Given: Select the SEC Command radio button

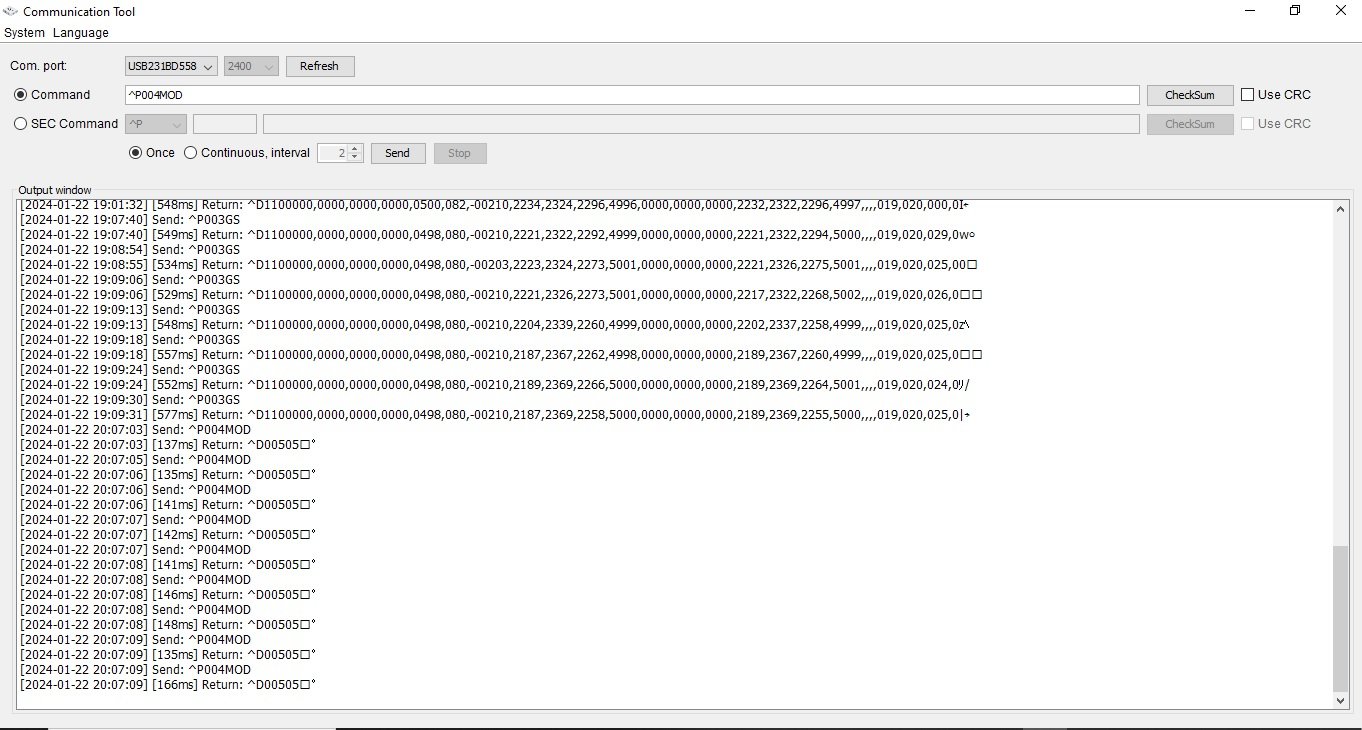Looking at the screenshot, I should click(x=21, y=124).
